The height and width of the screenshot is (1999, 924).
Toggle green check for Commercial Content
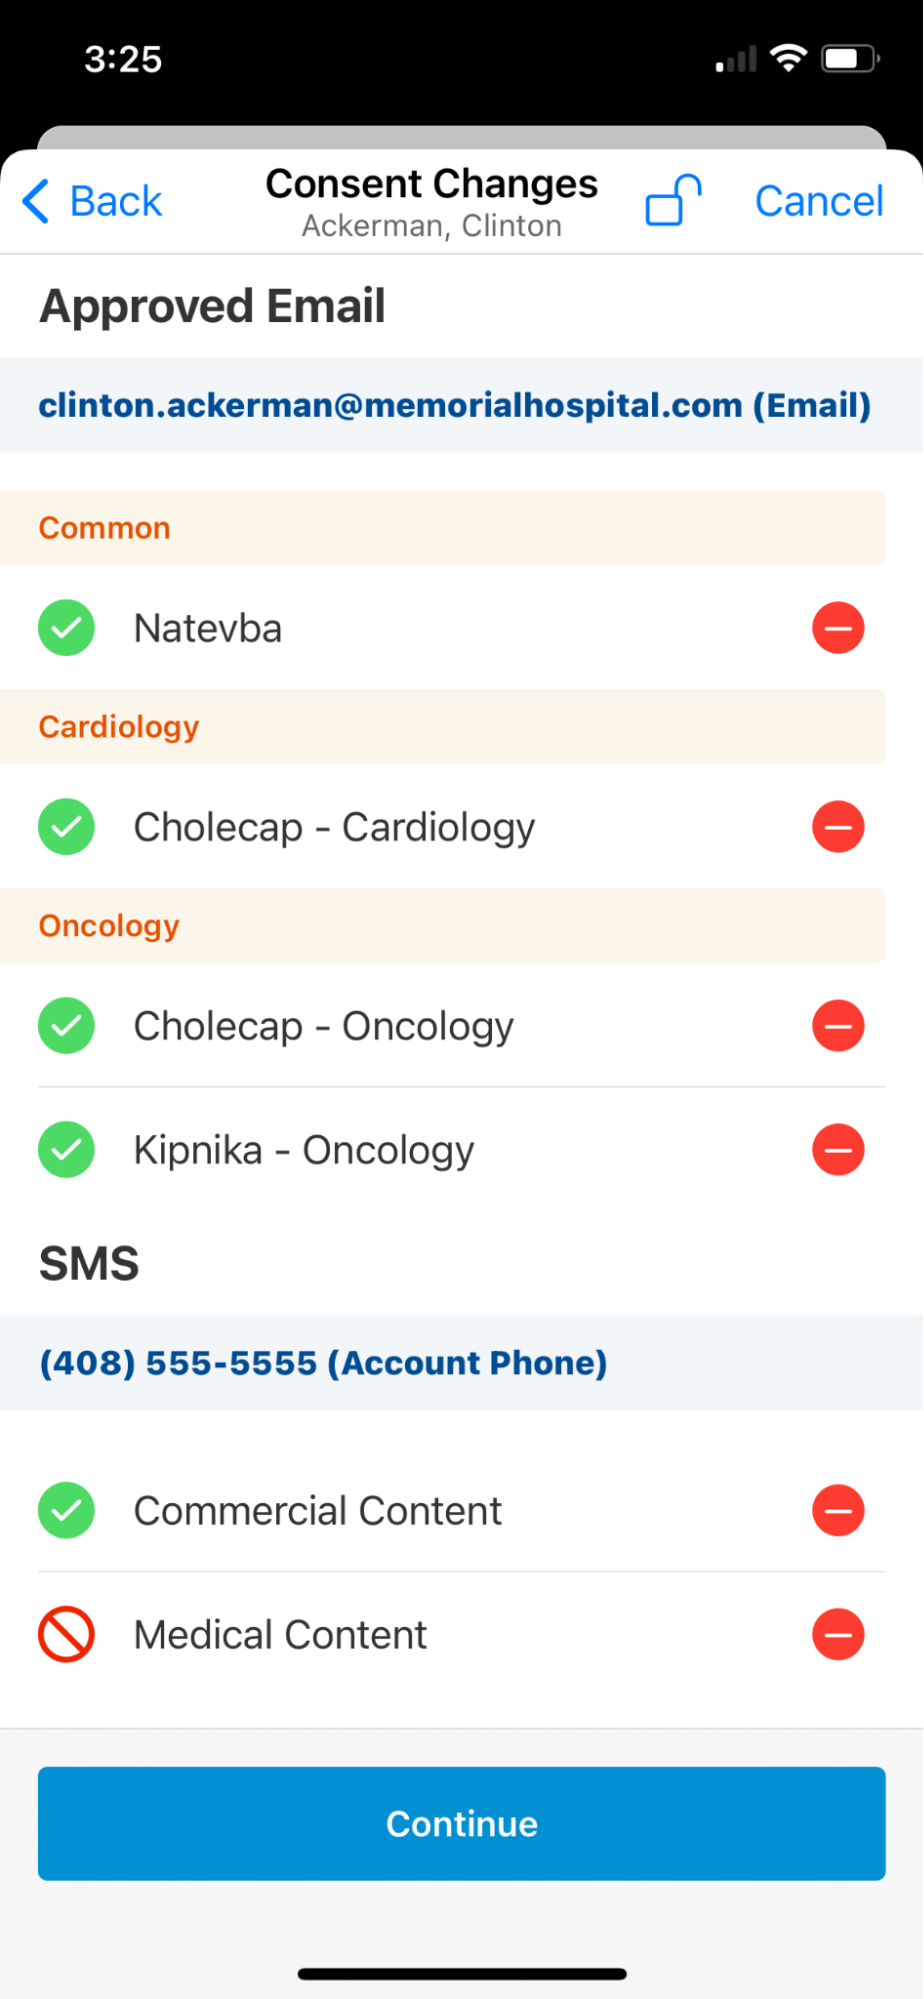pyautogui.click(x=66, y=1510)
